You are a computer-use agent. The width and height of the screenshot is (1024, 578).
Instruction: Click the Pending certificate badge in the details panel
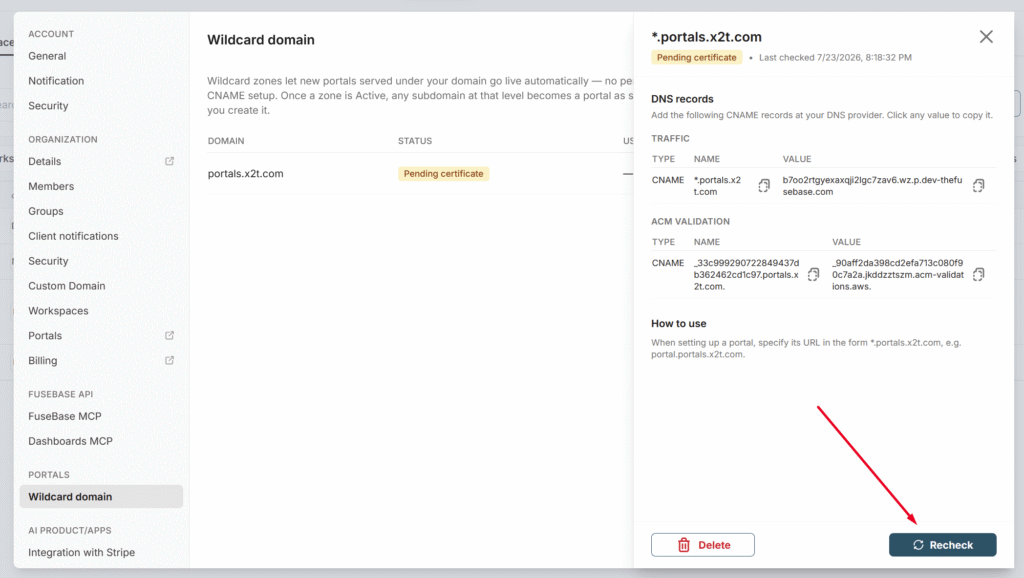tap(696, 57)
